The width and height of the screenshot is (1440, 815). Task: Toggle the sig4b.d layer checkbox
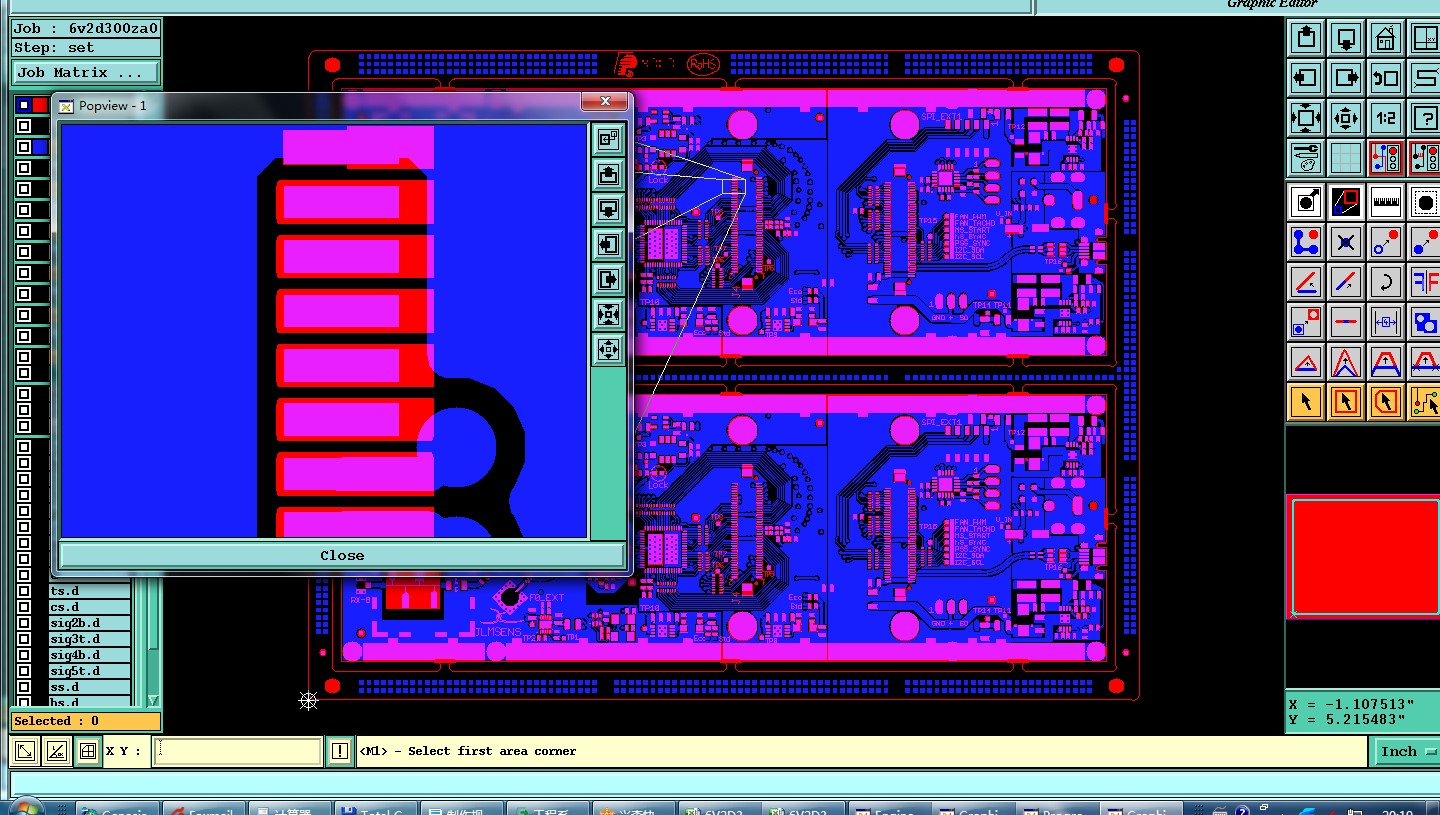tap(25, 655)
